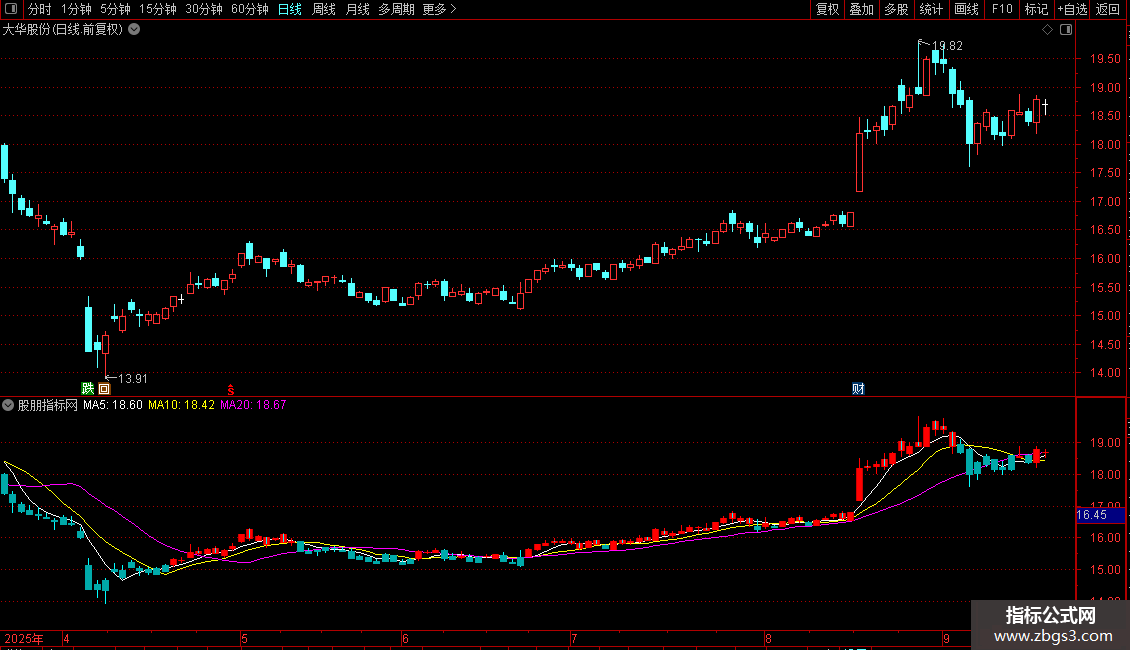Viewport: 1130px width, 650px height.
Task: Click month 6 marker on time axis
Action: 405,638
